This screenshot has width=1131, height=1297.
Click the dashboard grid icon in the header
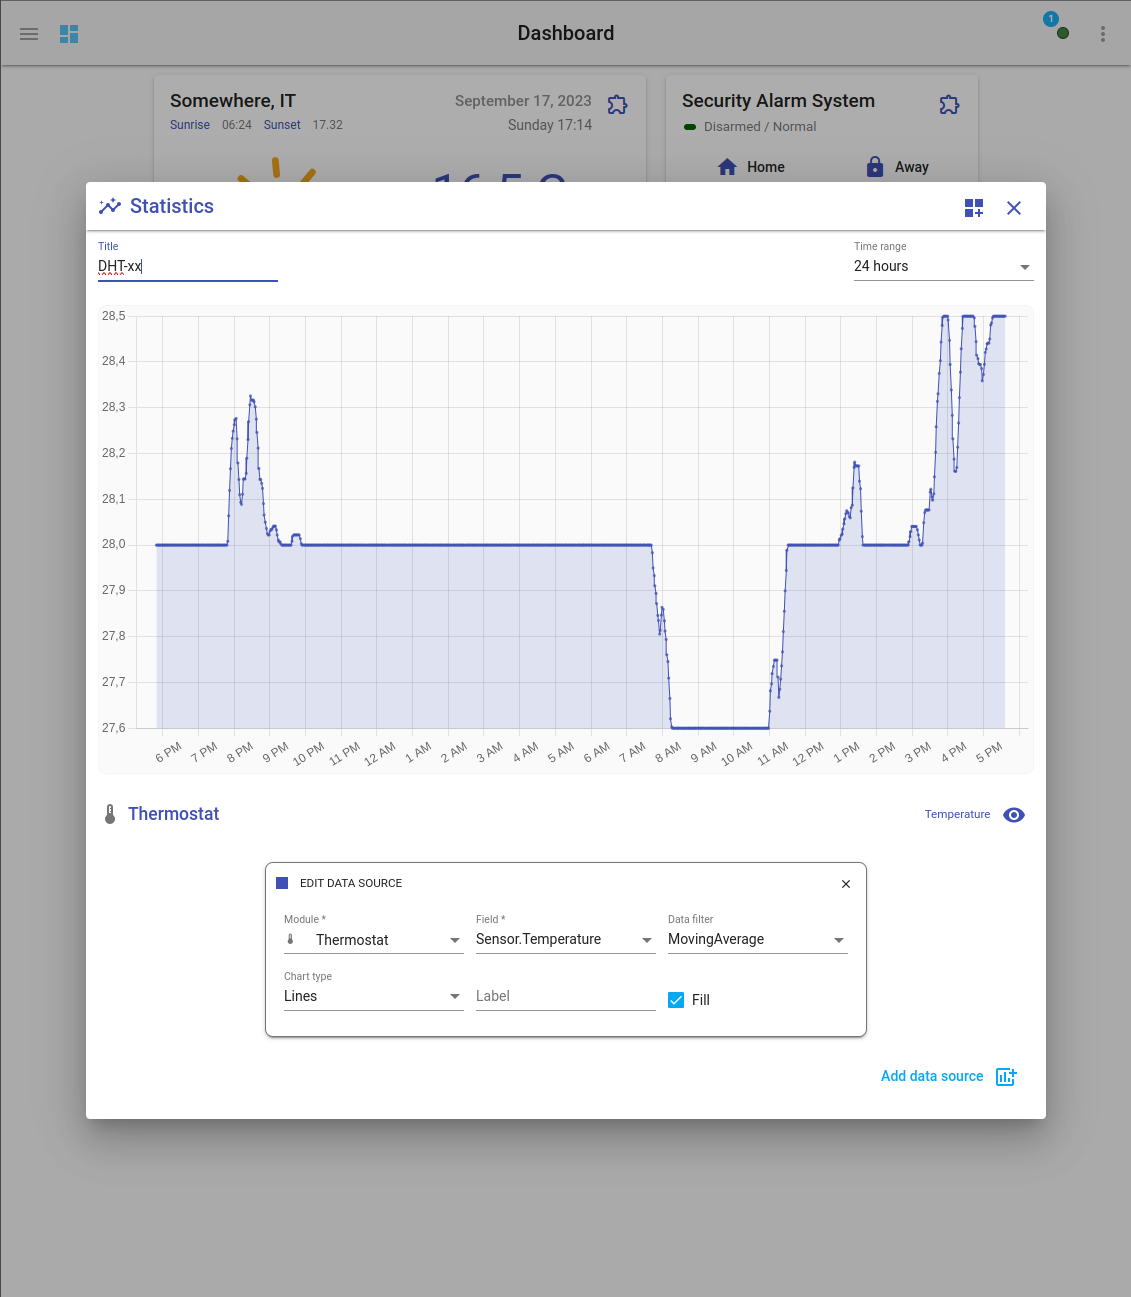69,34
